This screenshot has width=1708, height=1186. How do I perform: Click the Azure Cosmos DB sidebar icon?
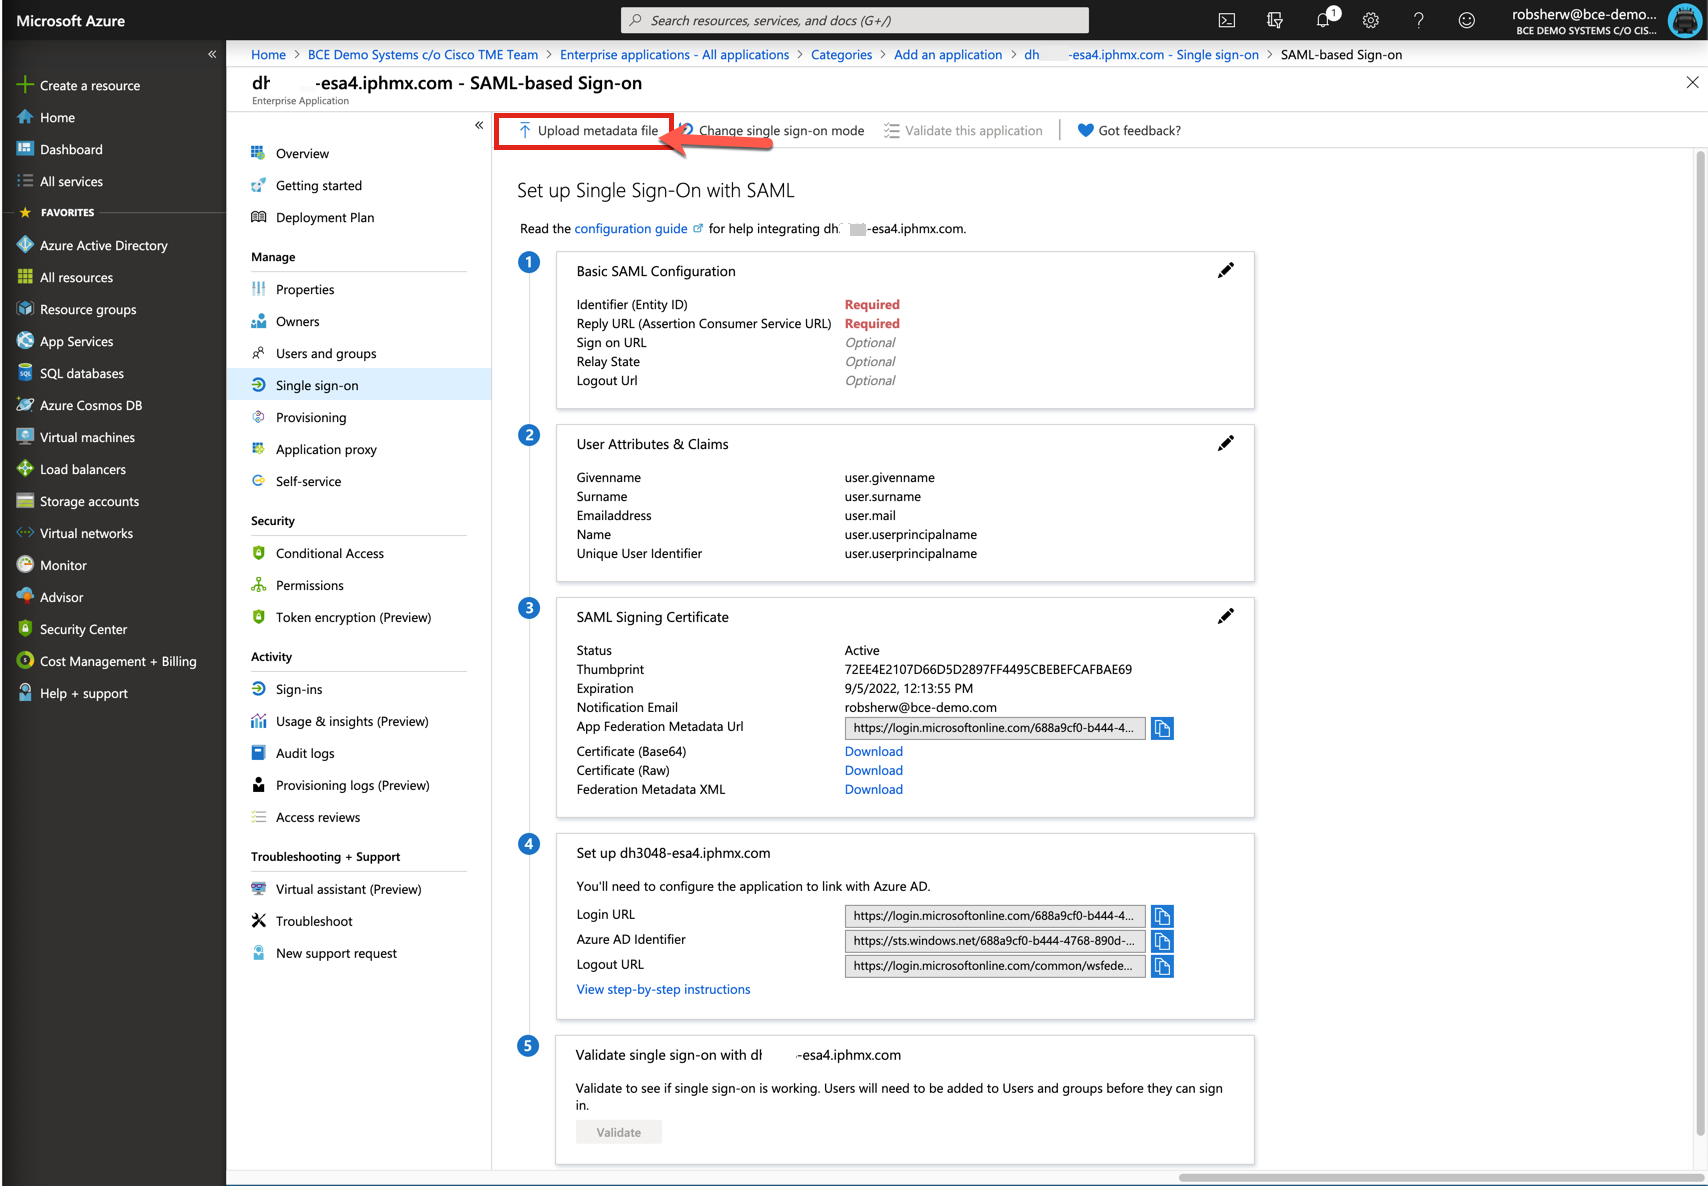click(25, 405)
